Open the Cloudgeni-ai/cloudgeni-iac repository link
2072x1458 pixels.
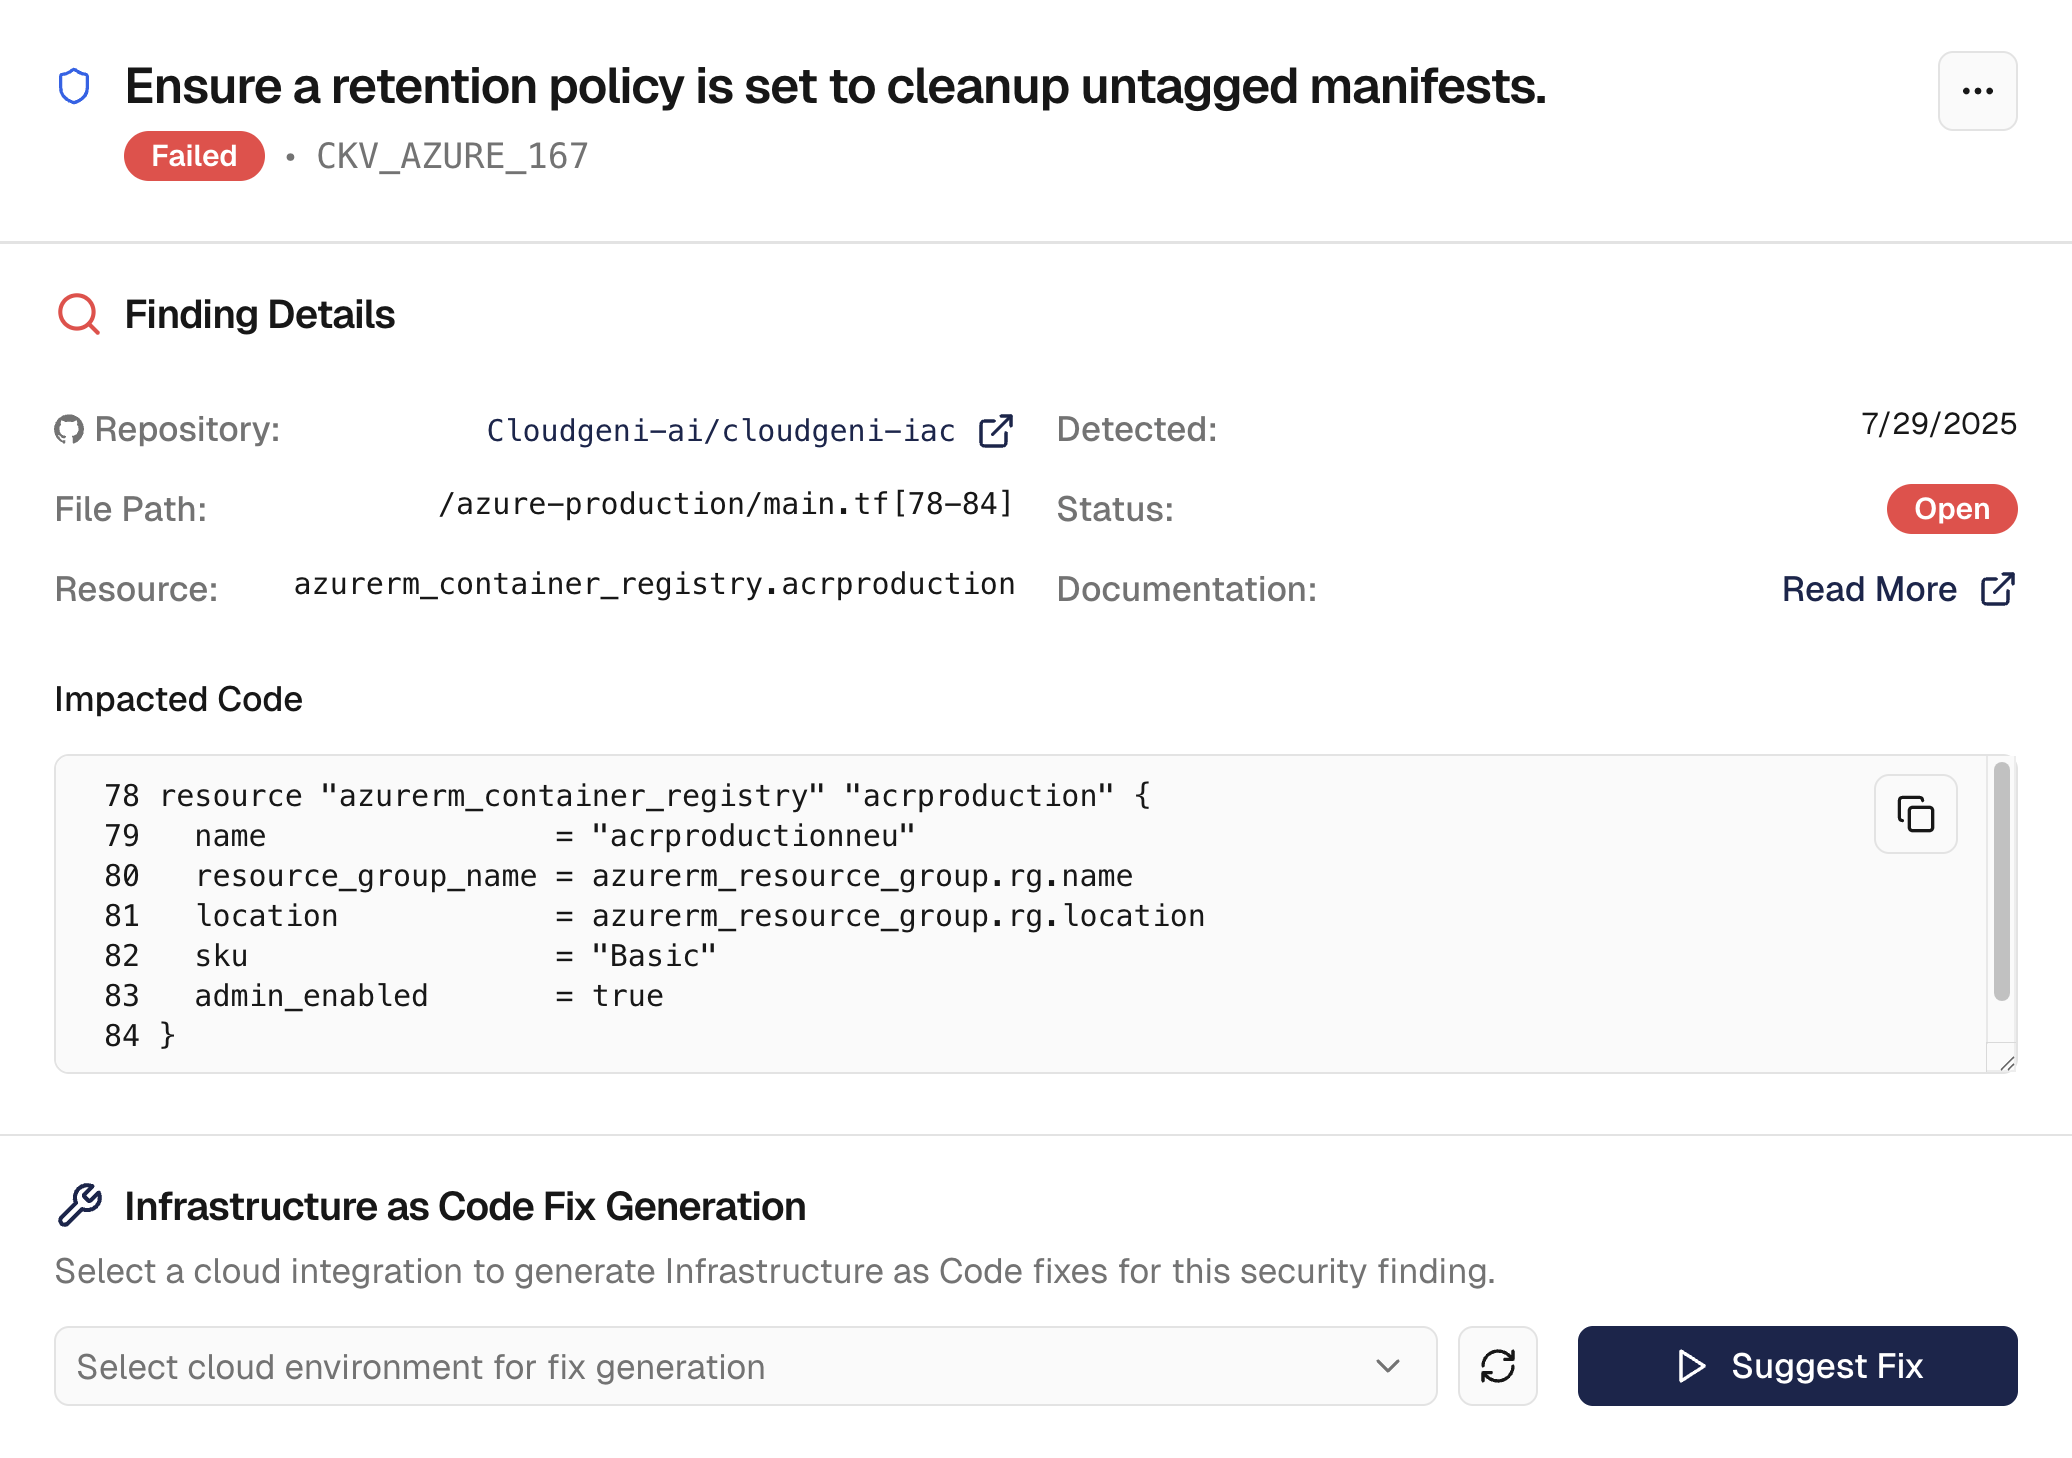click(x=720, y=431)
